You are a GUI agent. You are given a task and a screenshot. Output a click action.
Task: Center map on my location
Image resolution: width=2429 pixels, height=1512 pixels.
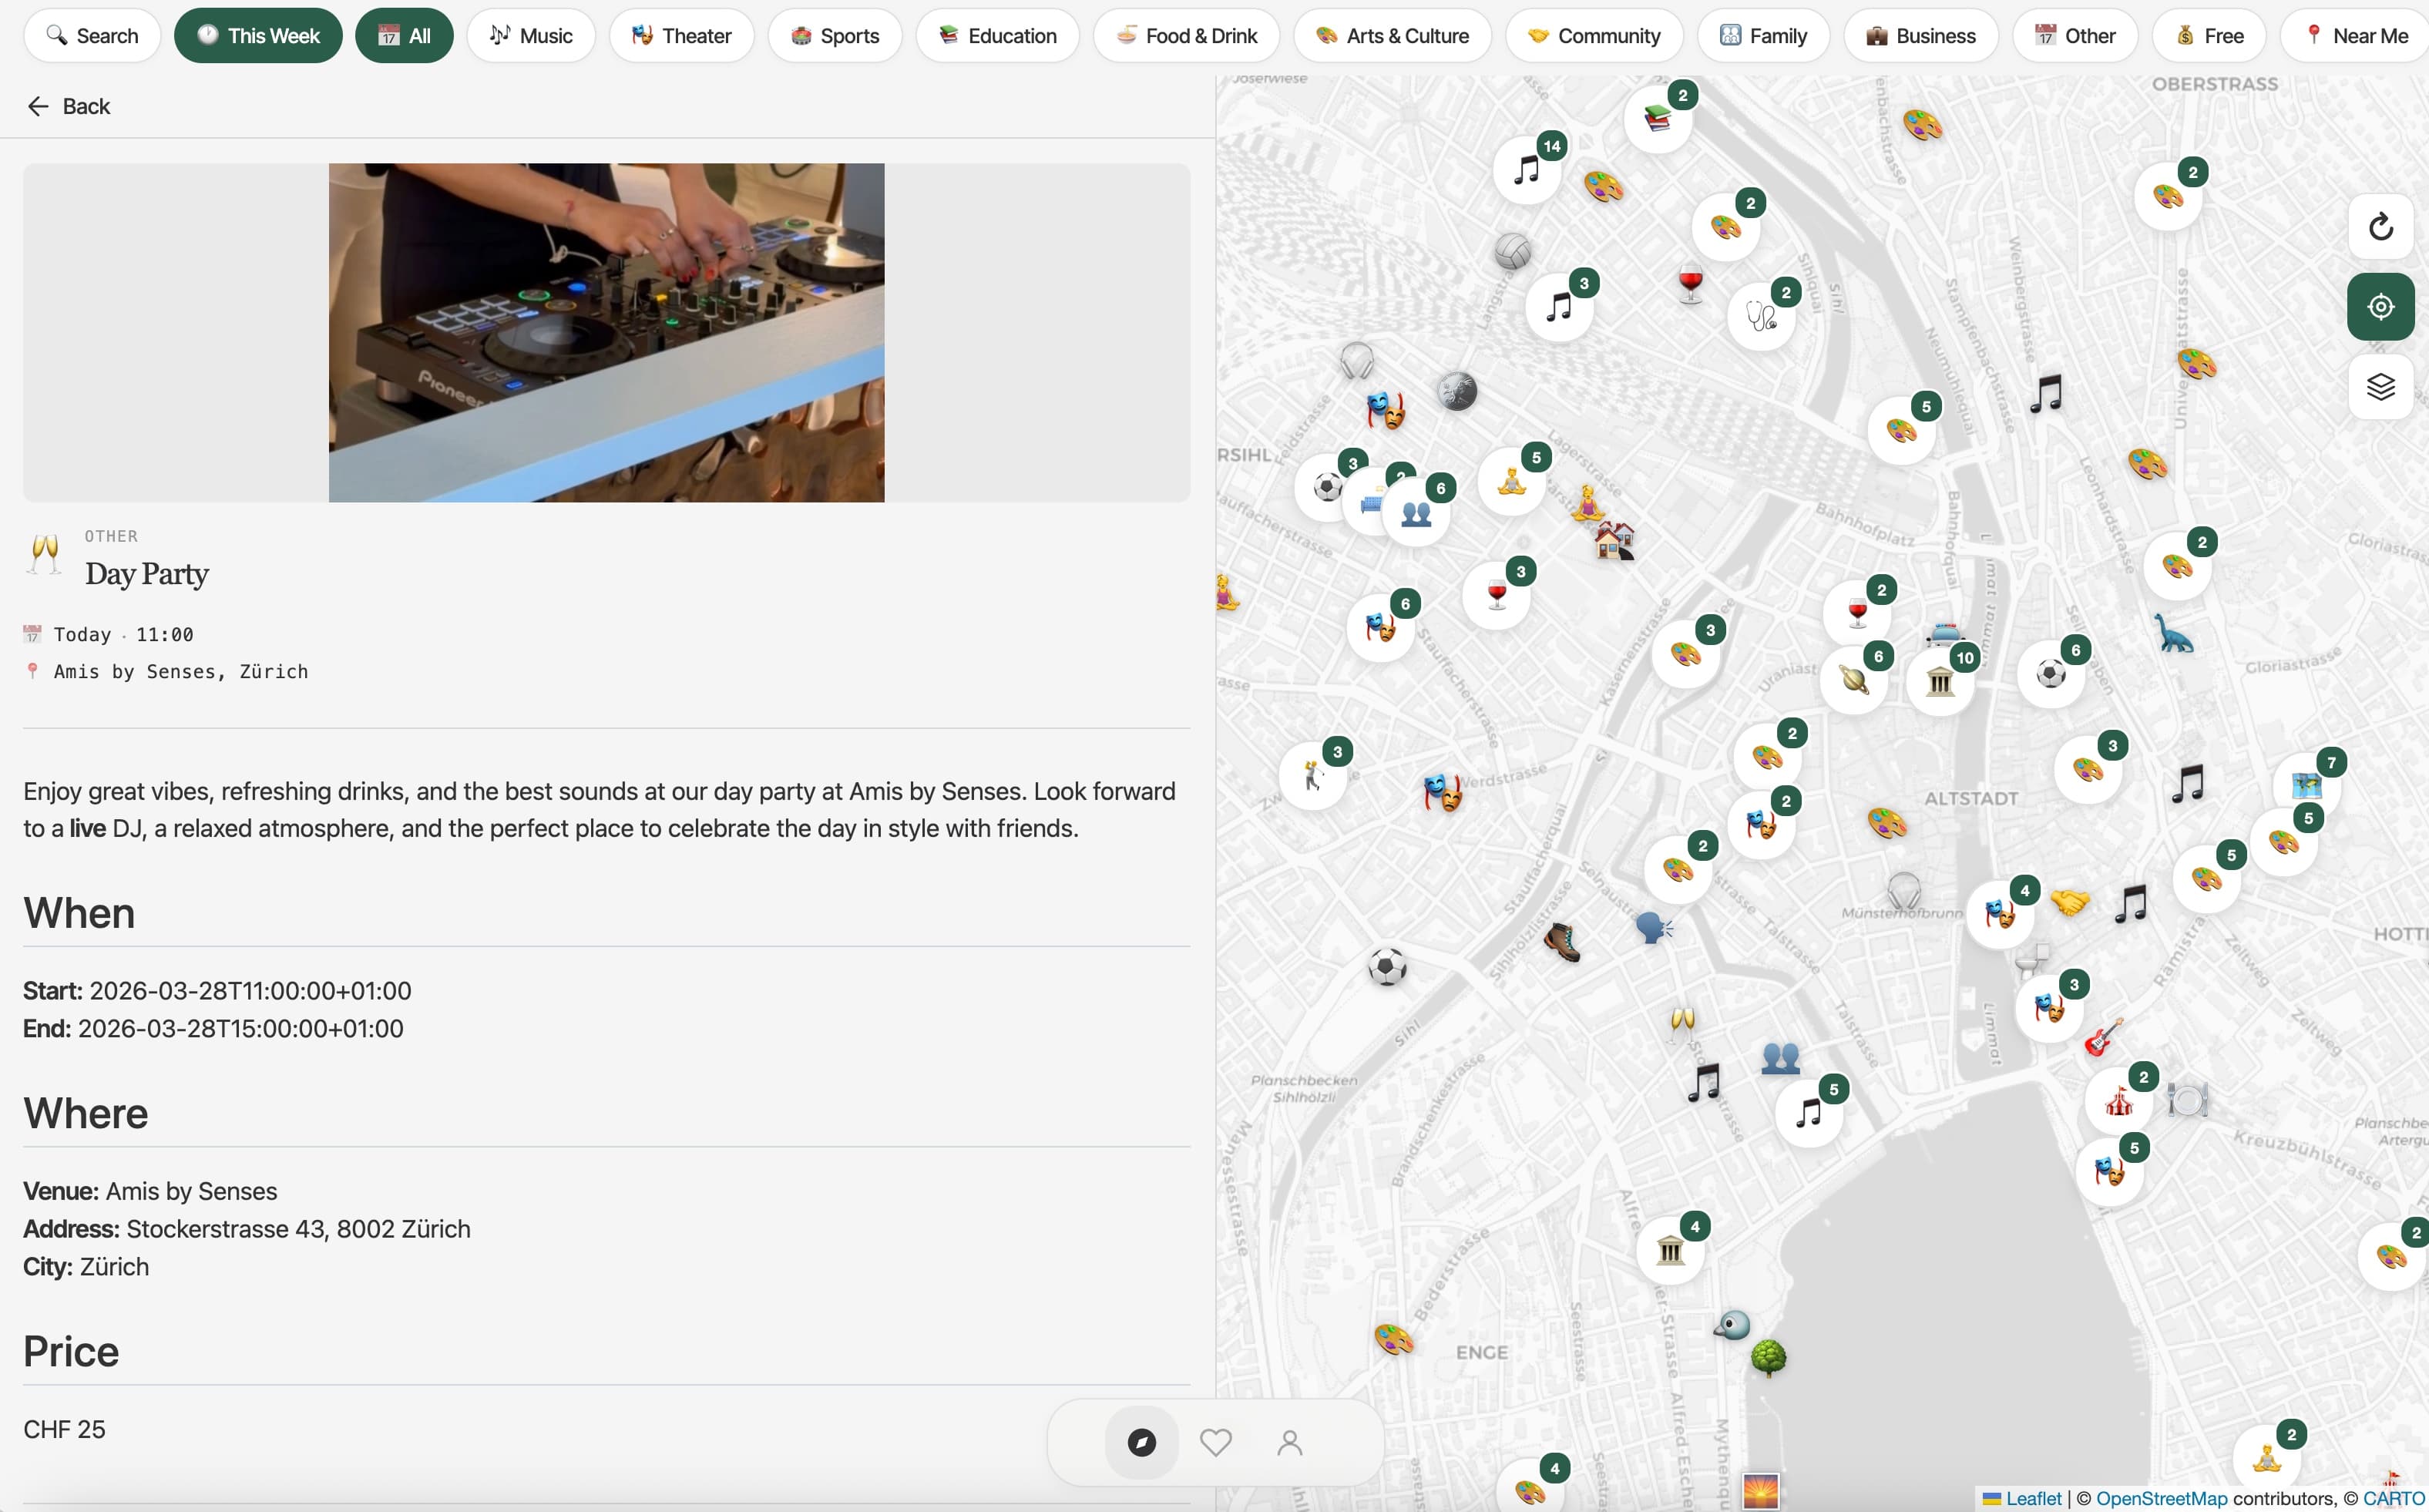tap(2381, 306)
